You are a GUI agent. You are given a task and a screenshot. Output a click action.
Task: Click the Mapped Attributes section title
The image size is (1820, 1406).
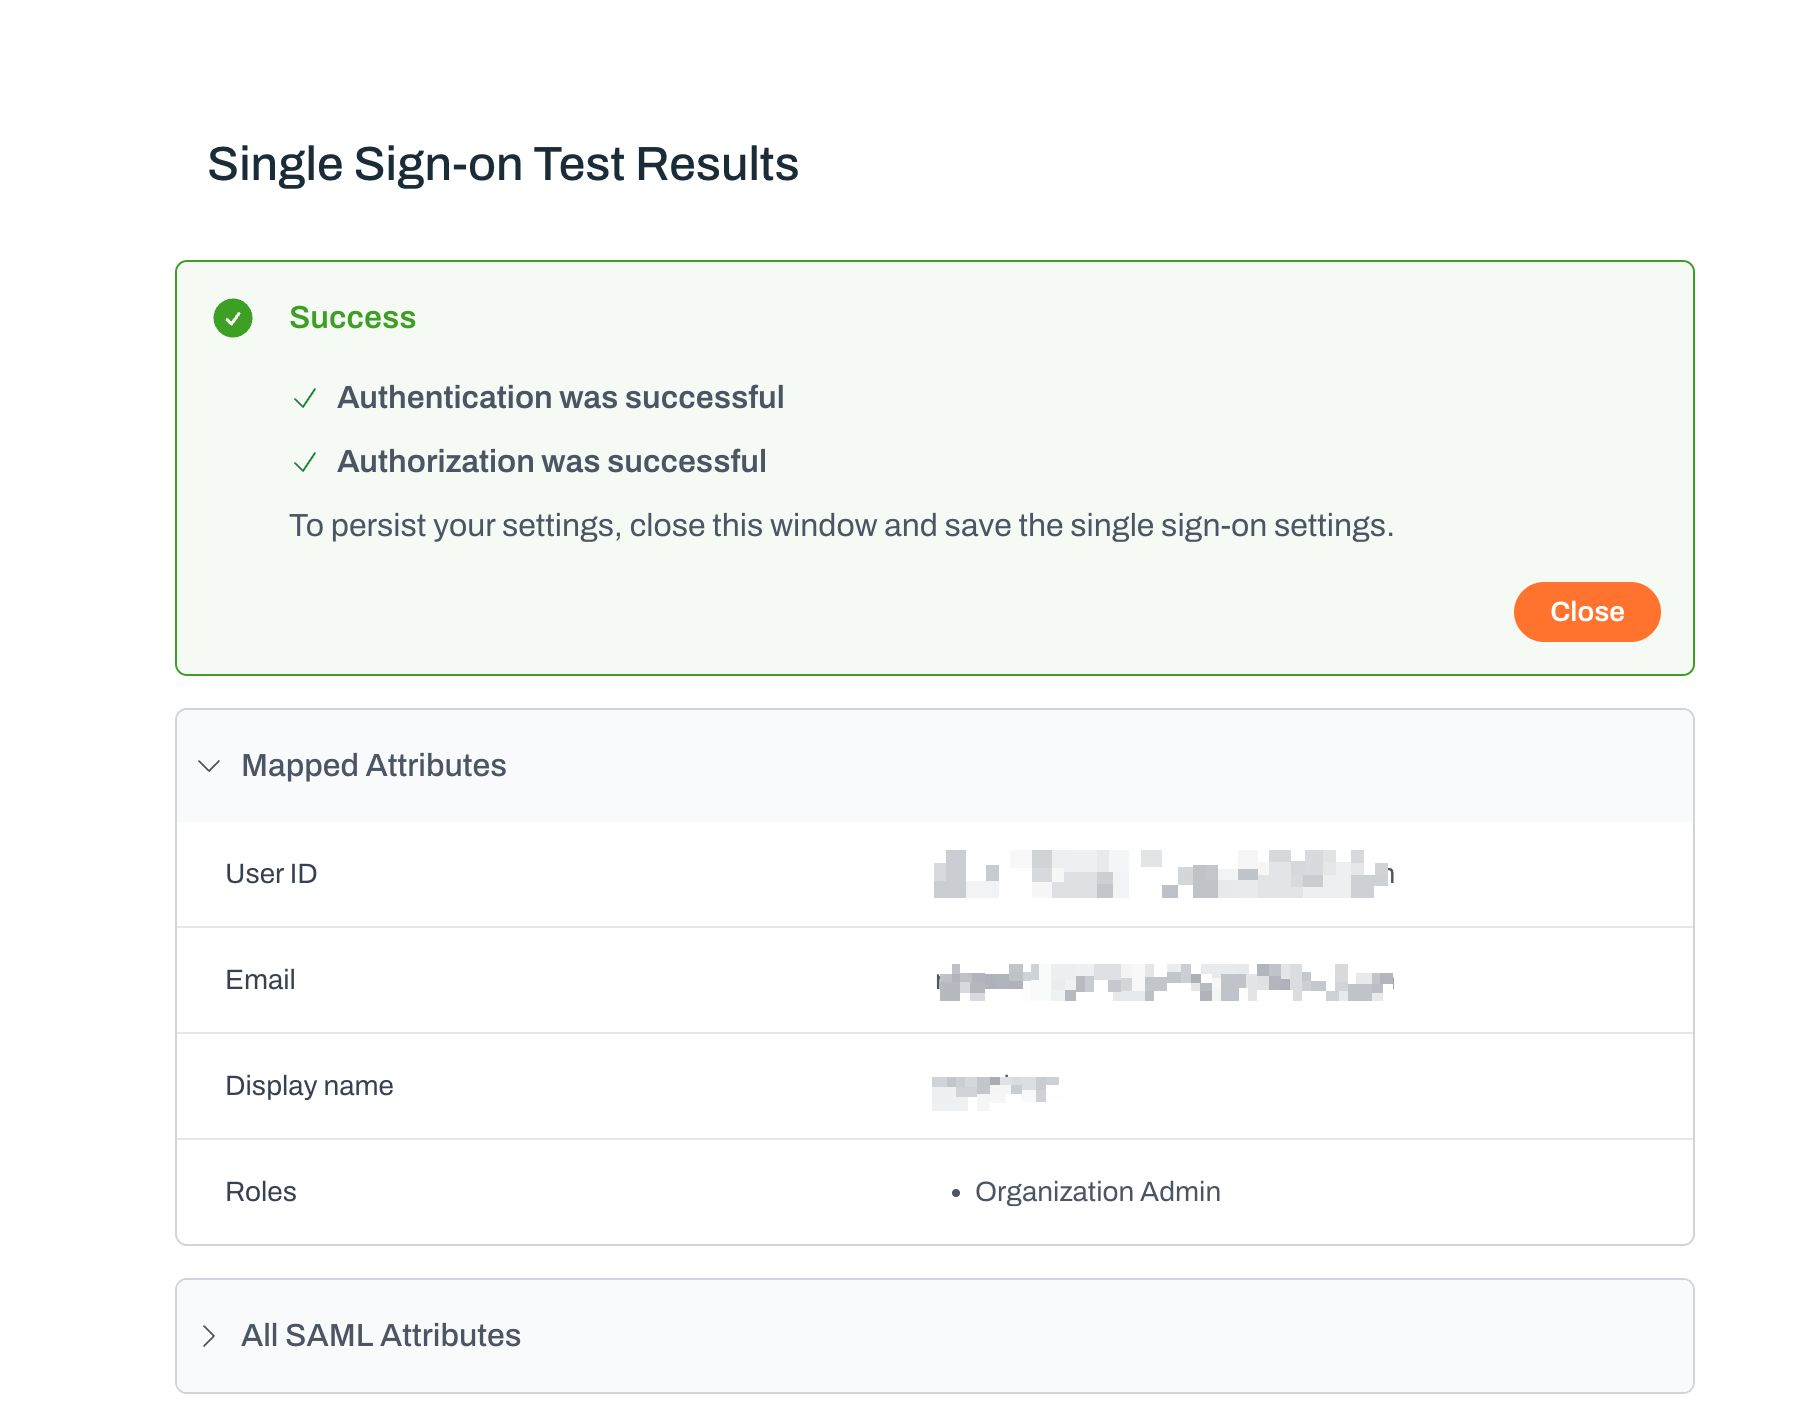pyautogui.click(x=374, y=766)
